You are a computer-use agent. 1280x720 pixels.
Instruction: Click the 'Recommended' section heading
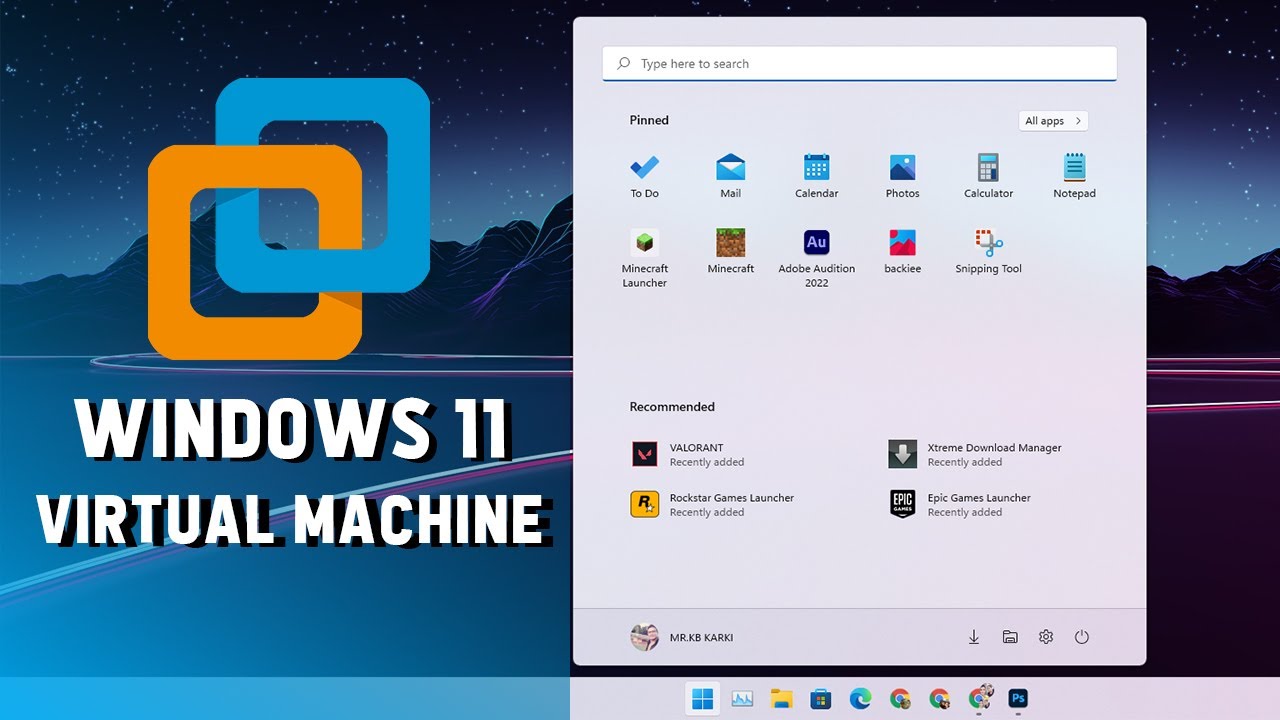click(x=672, y=407)
